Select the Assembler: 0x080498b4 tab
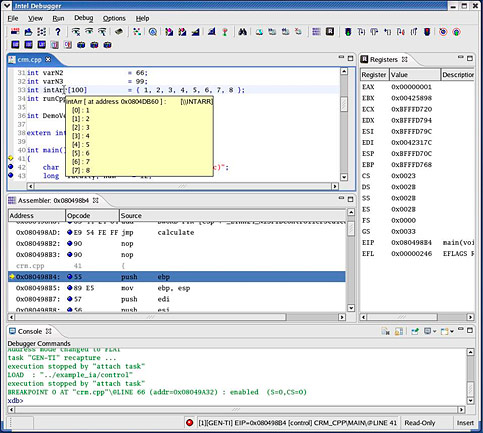The width and height of the screenshot is (483, 433). (53, 200)
